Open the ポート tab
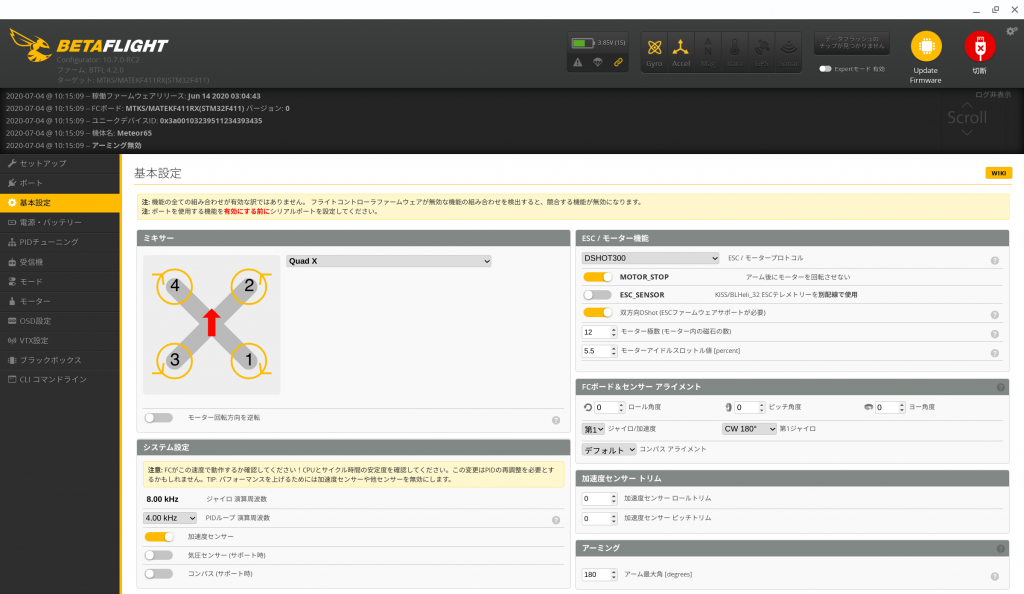Viewport: 1024px width, 594px height. (x=60, y=183)
